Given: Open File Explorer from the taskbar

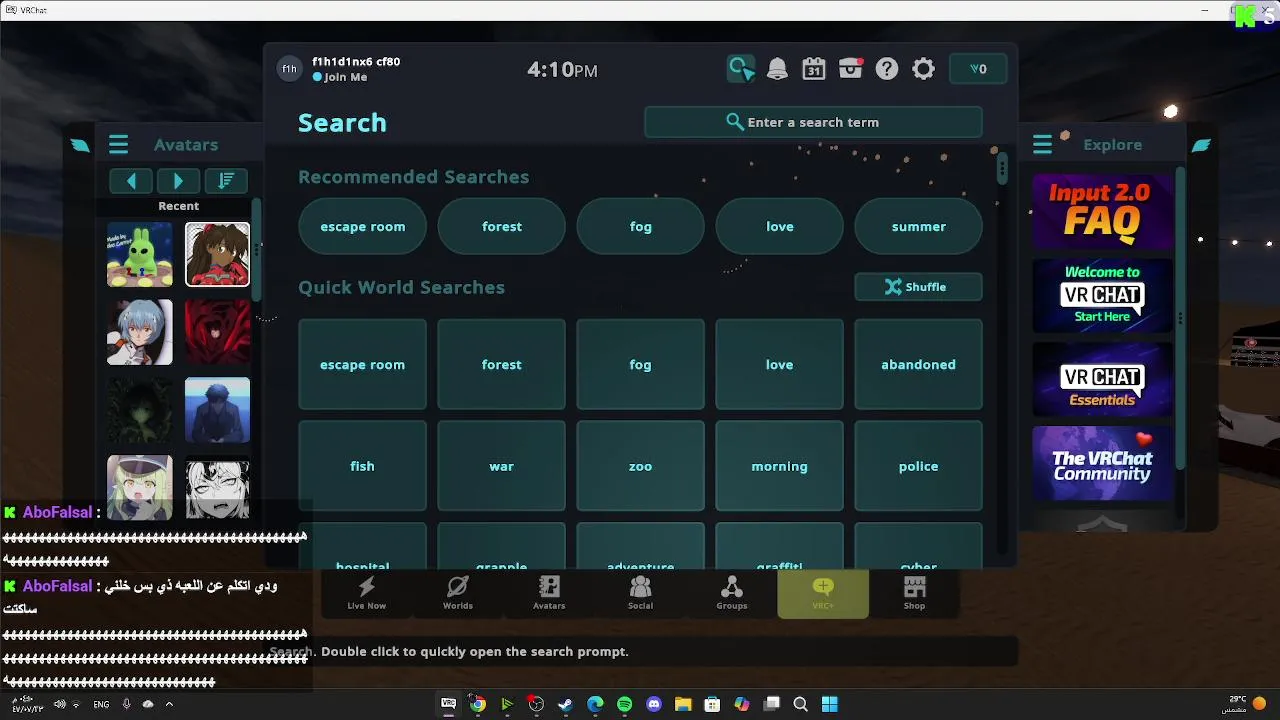Looking at the screenshot, I should (683, 704).
